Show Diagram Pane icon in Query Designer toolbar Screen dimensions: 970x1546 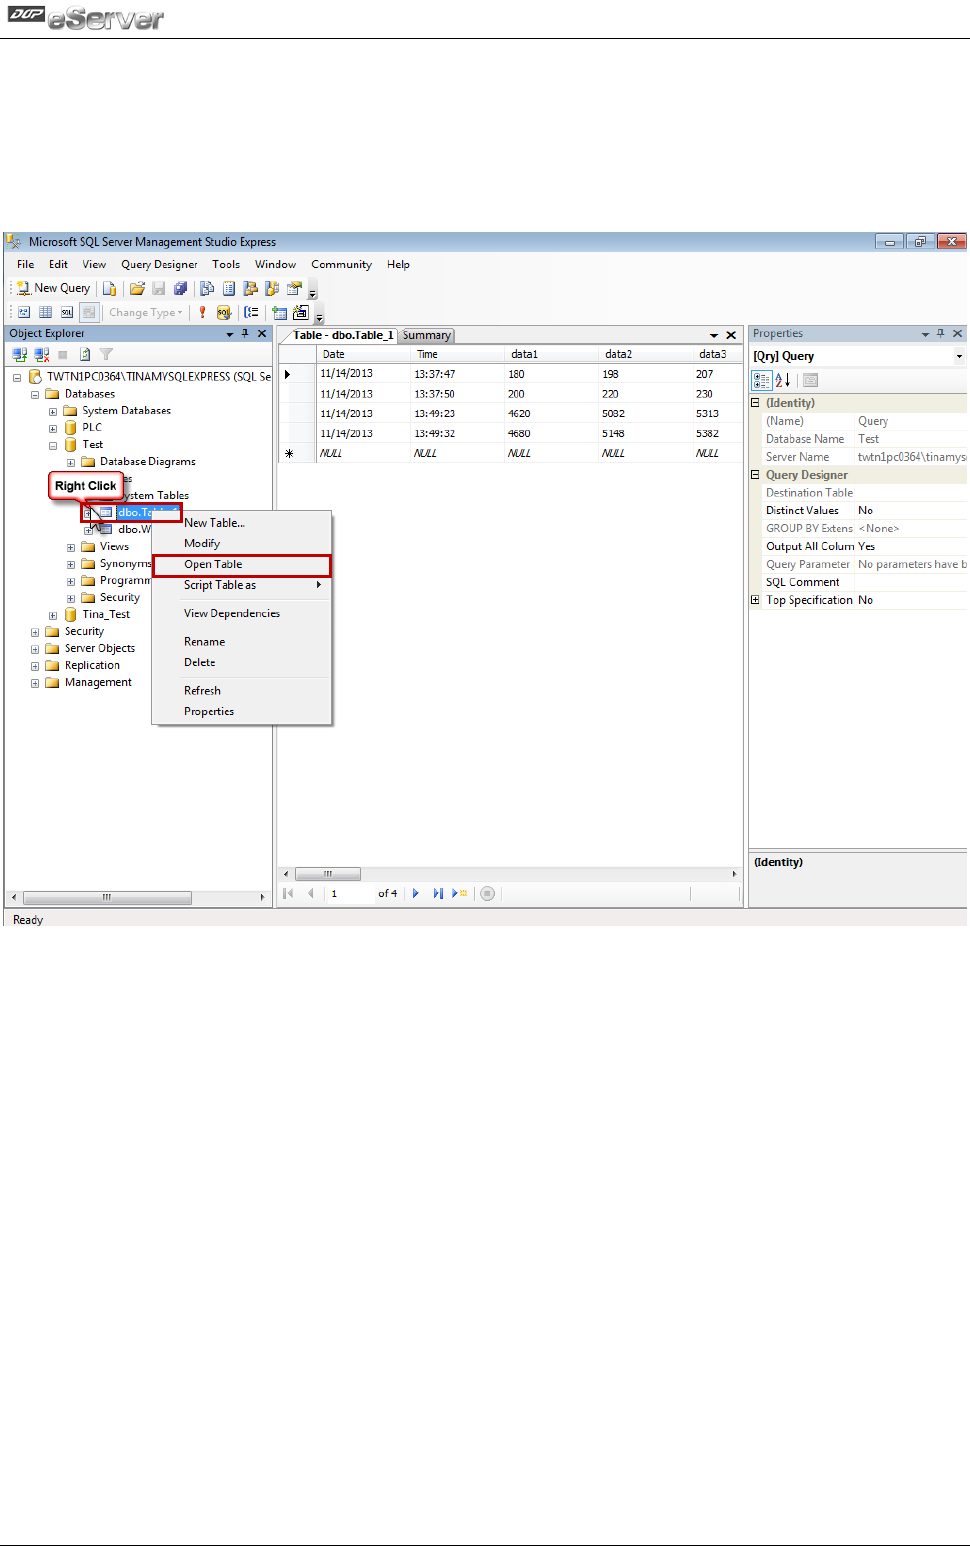tap(24, 312)
